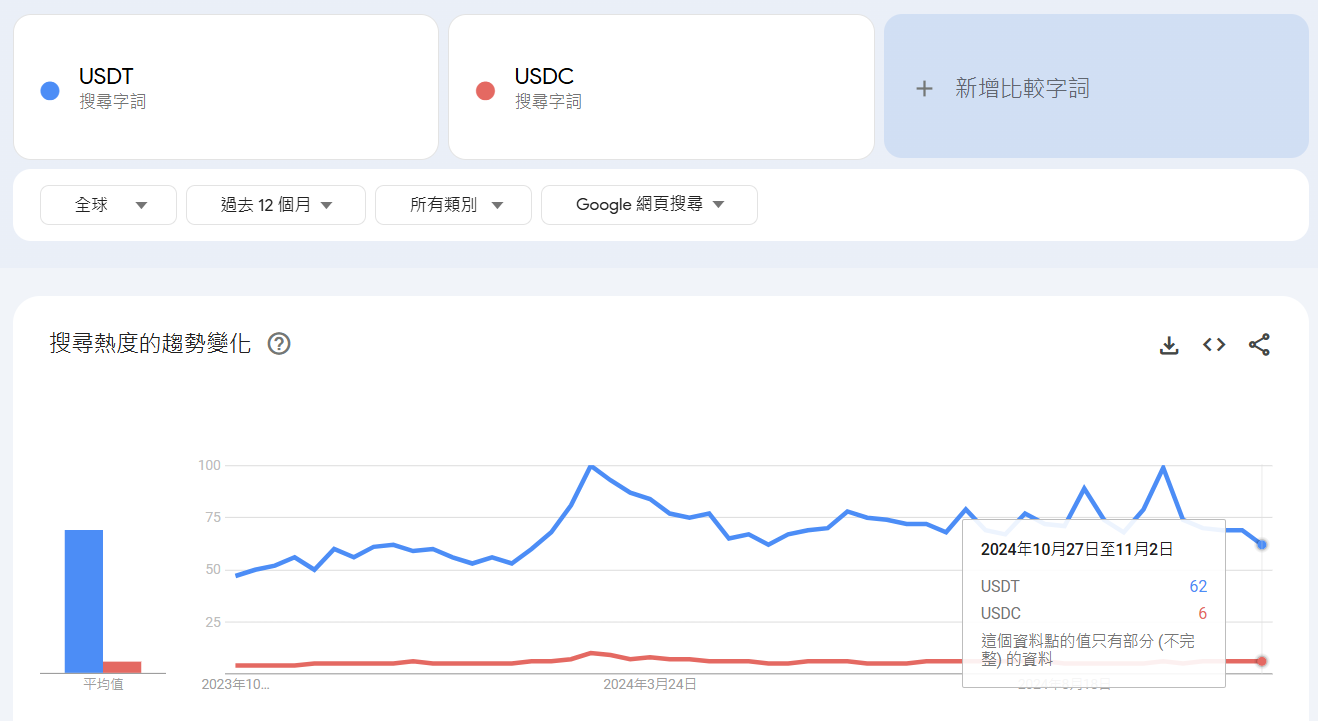Download the trend data file
This screenshot has height=721, width=1318.
pyautogui.click(x=1168, y=344)
